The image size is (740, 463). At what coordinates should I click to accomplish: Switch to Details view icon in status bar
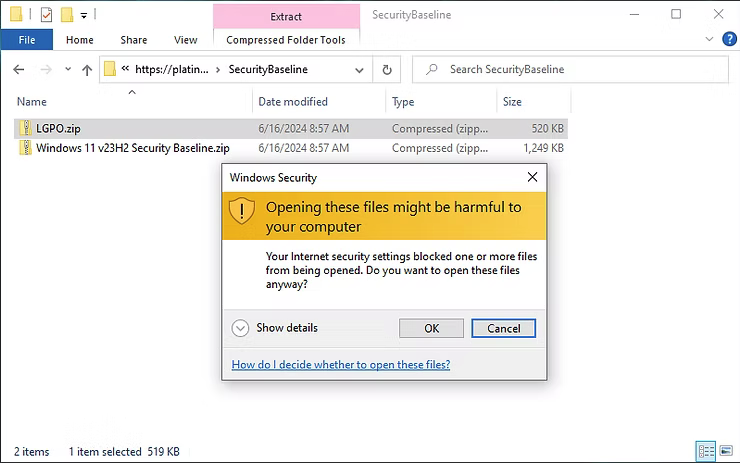[x=706, y=451]
